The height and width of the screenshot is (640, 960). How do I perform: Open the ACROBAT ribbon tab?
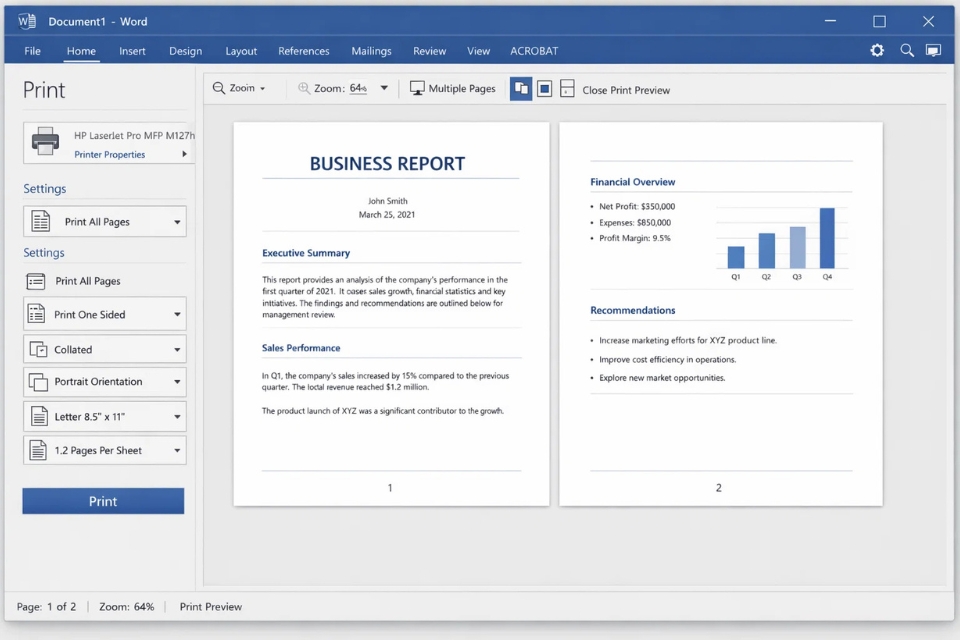533,51
